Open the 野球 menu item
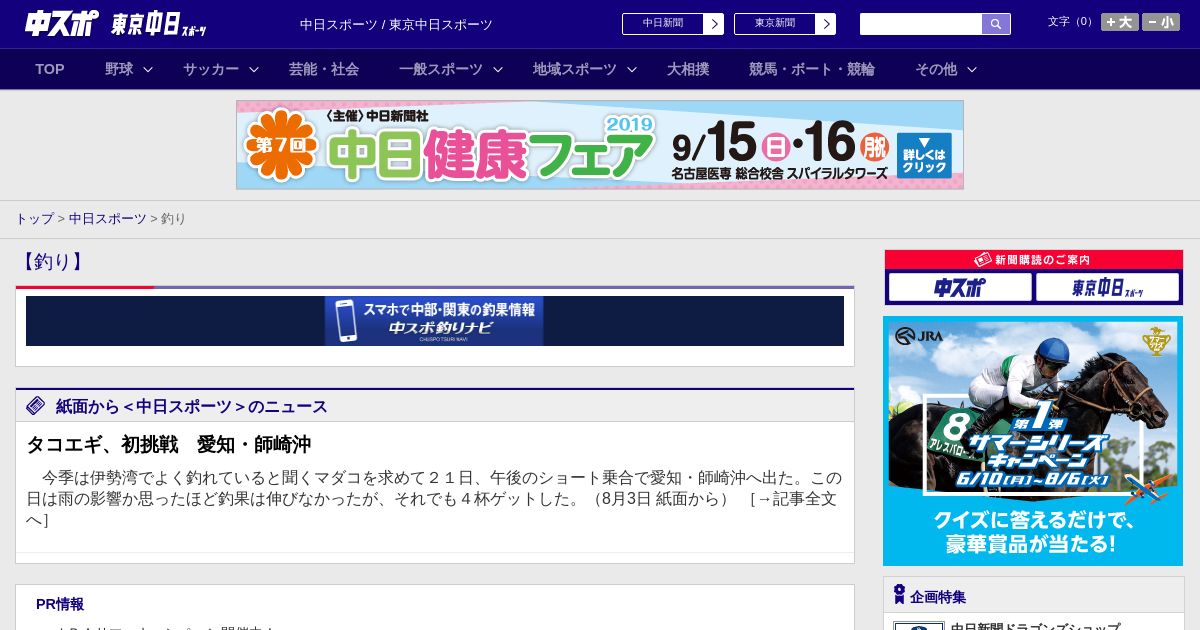This screenshot has height=630, width=1200. pos(119,69)
